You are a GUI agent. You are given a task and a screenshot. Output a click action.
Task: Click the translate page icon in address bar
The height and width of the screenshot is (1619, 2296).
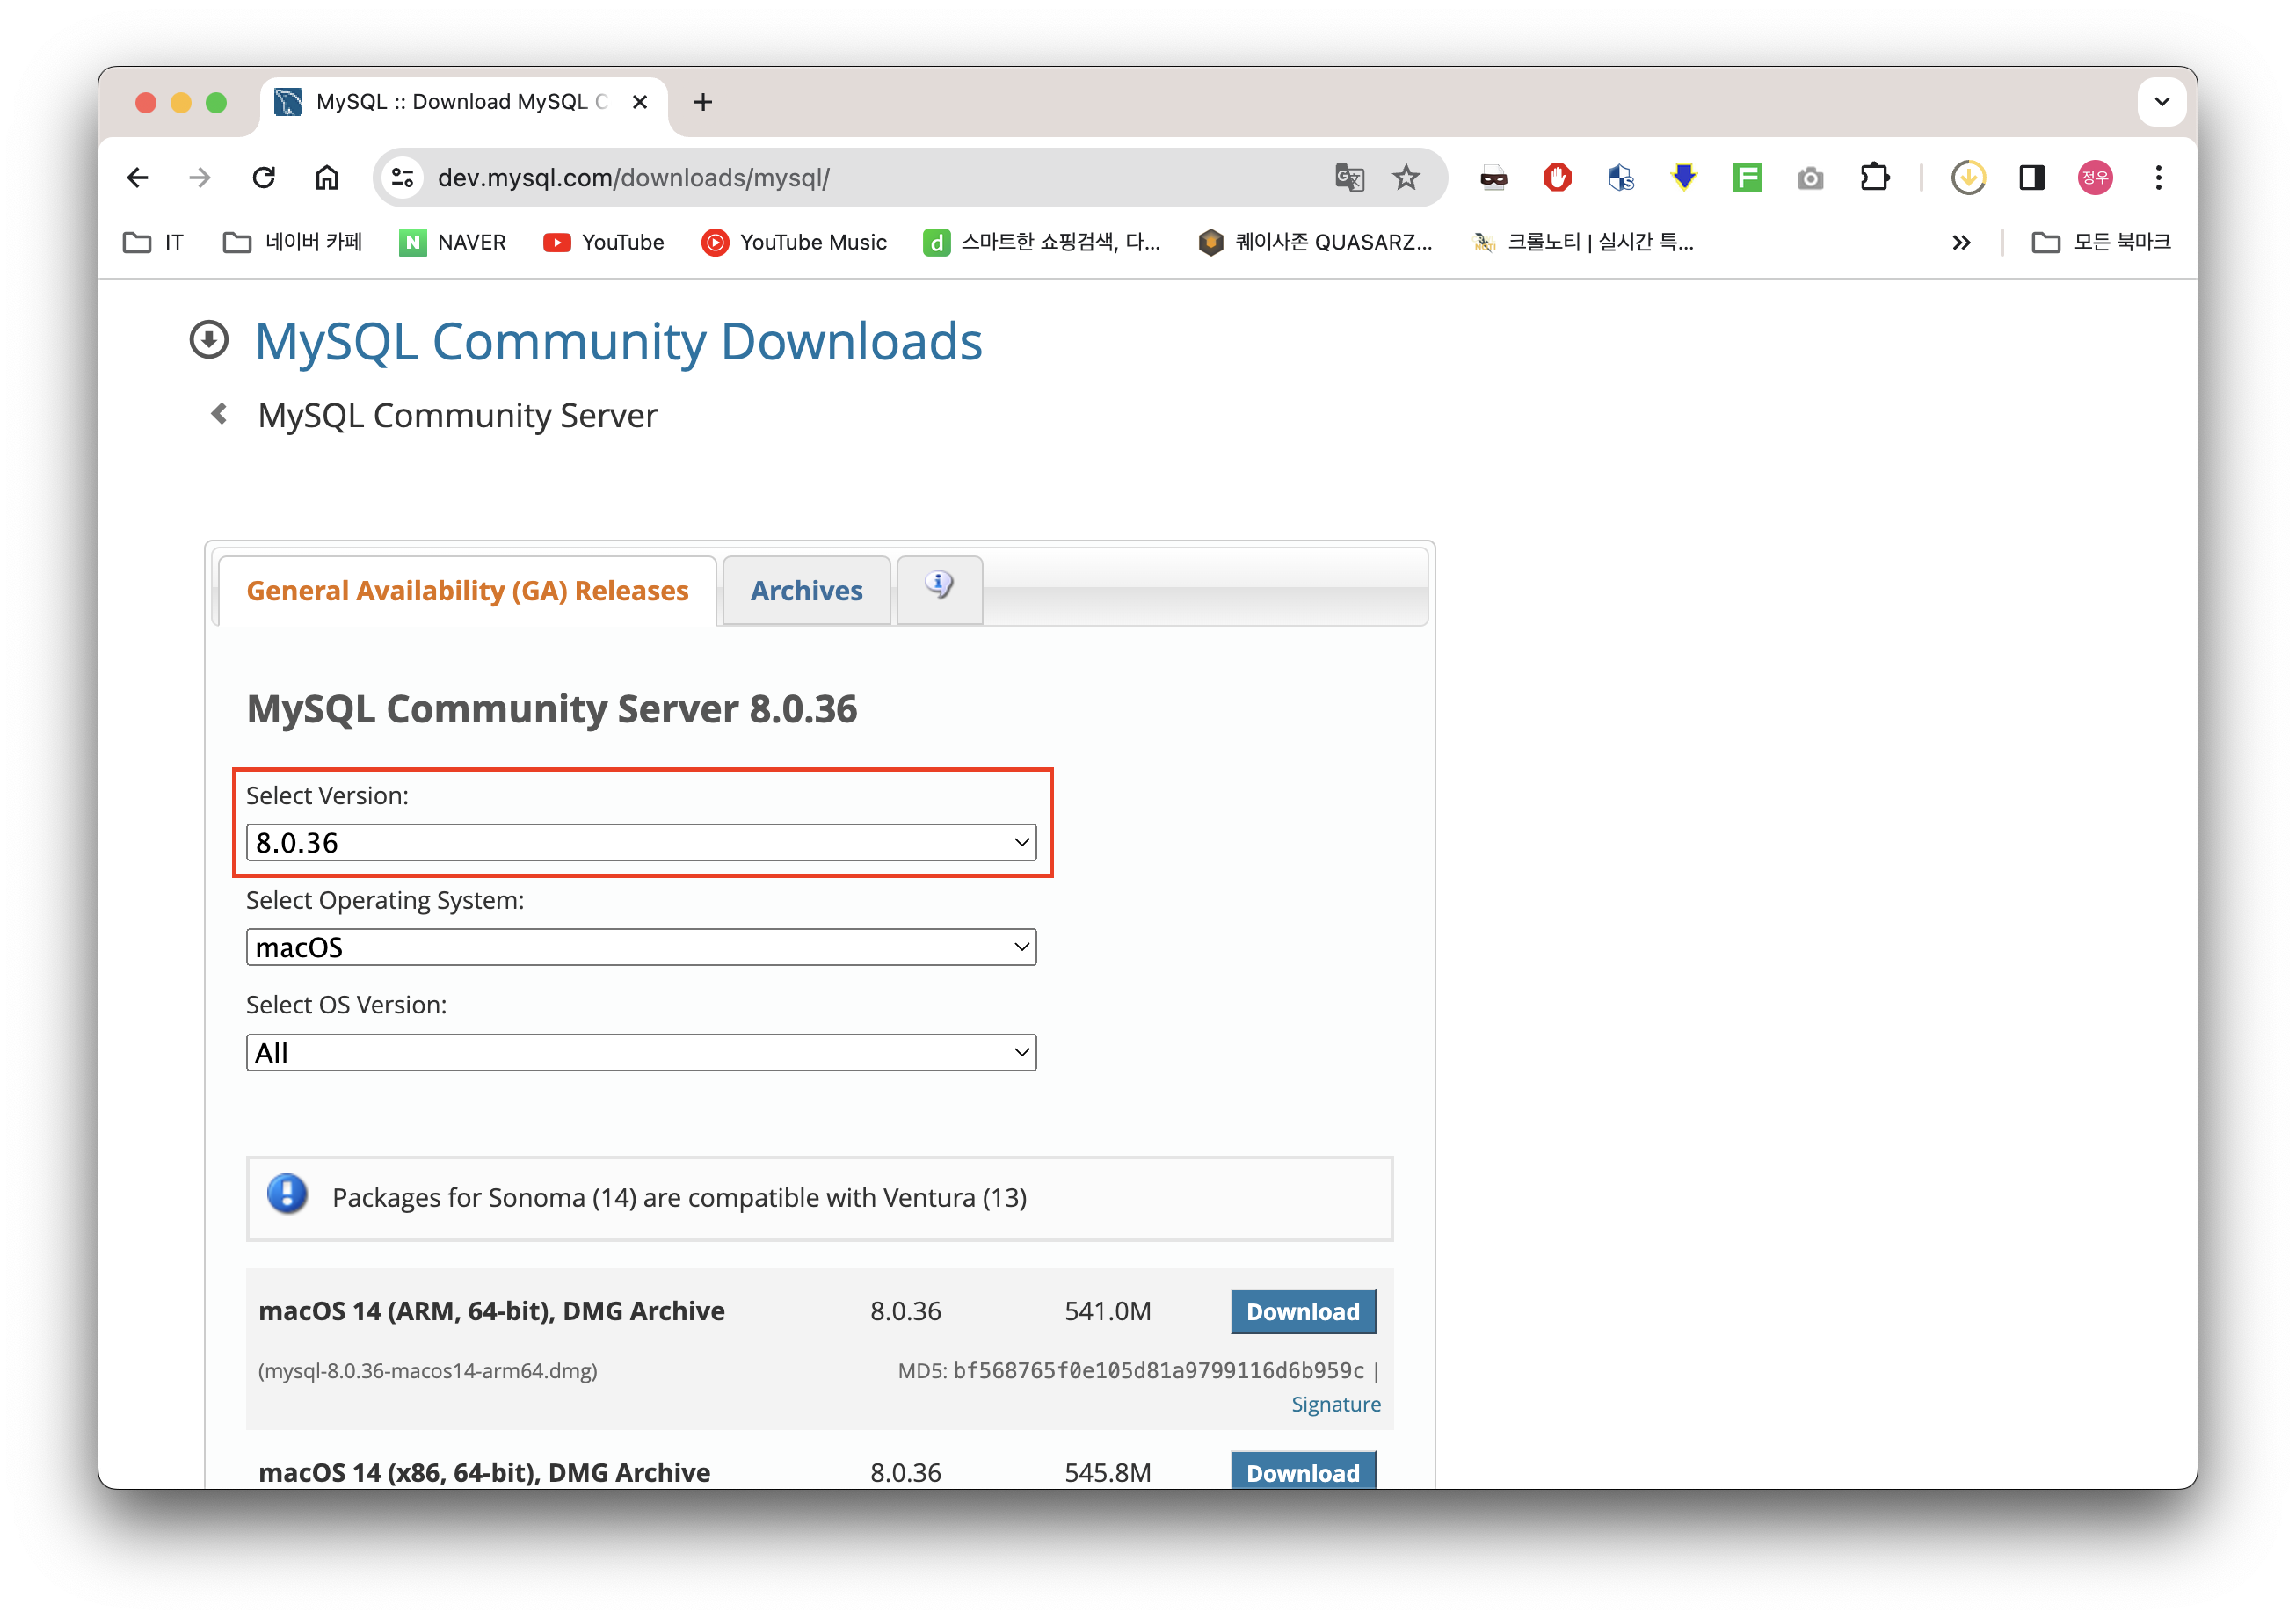click(1349, 178)
